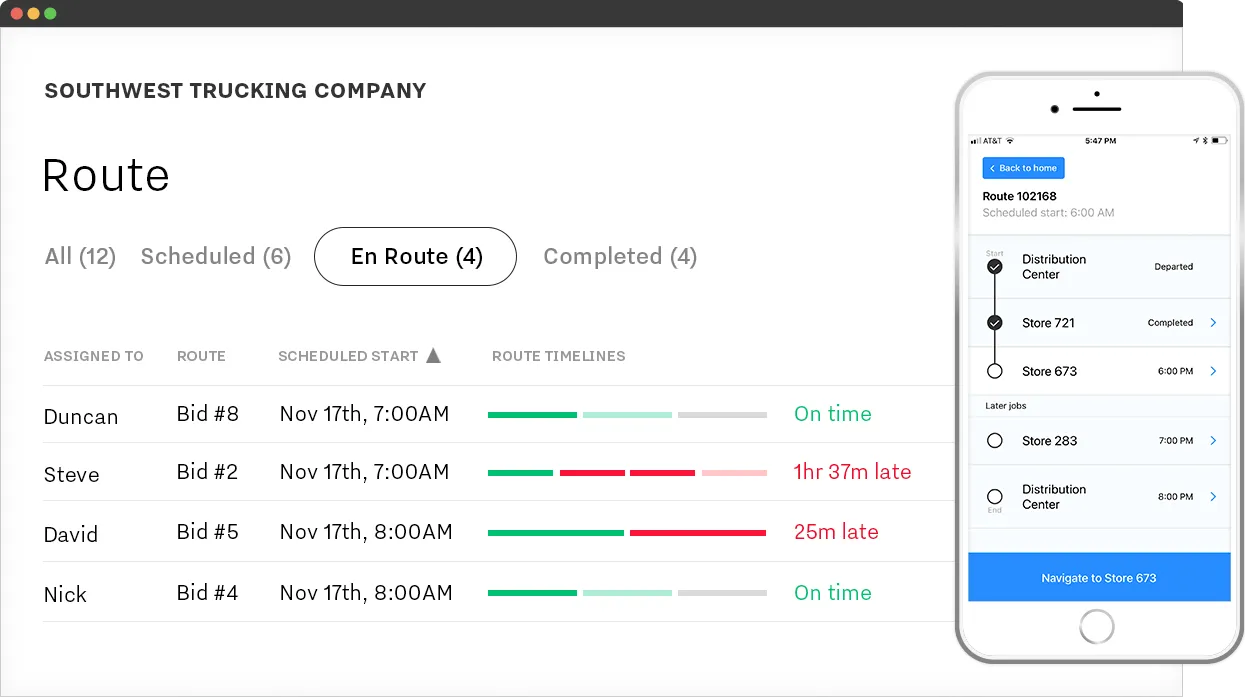This screenshot has width=1245, height=697.
Task: Click Duncan's green route timeline progress bar
Action: [x=532, y=414]
